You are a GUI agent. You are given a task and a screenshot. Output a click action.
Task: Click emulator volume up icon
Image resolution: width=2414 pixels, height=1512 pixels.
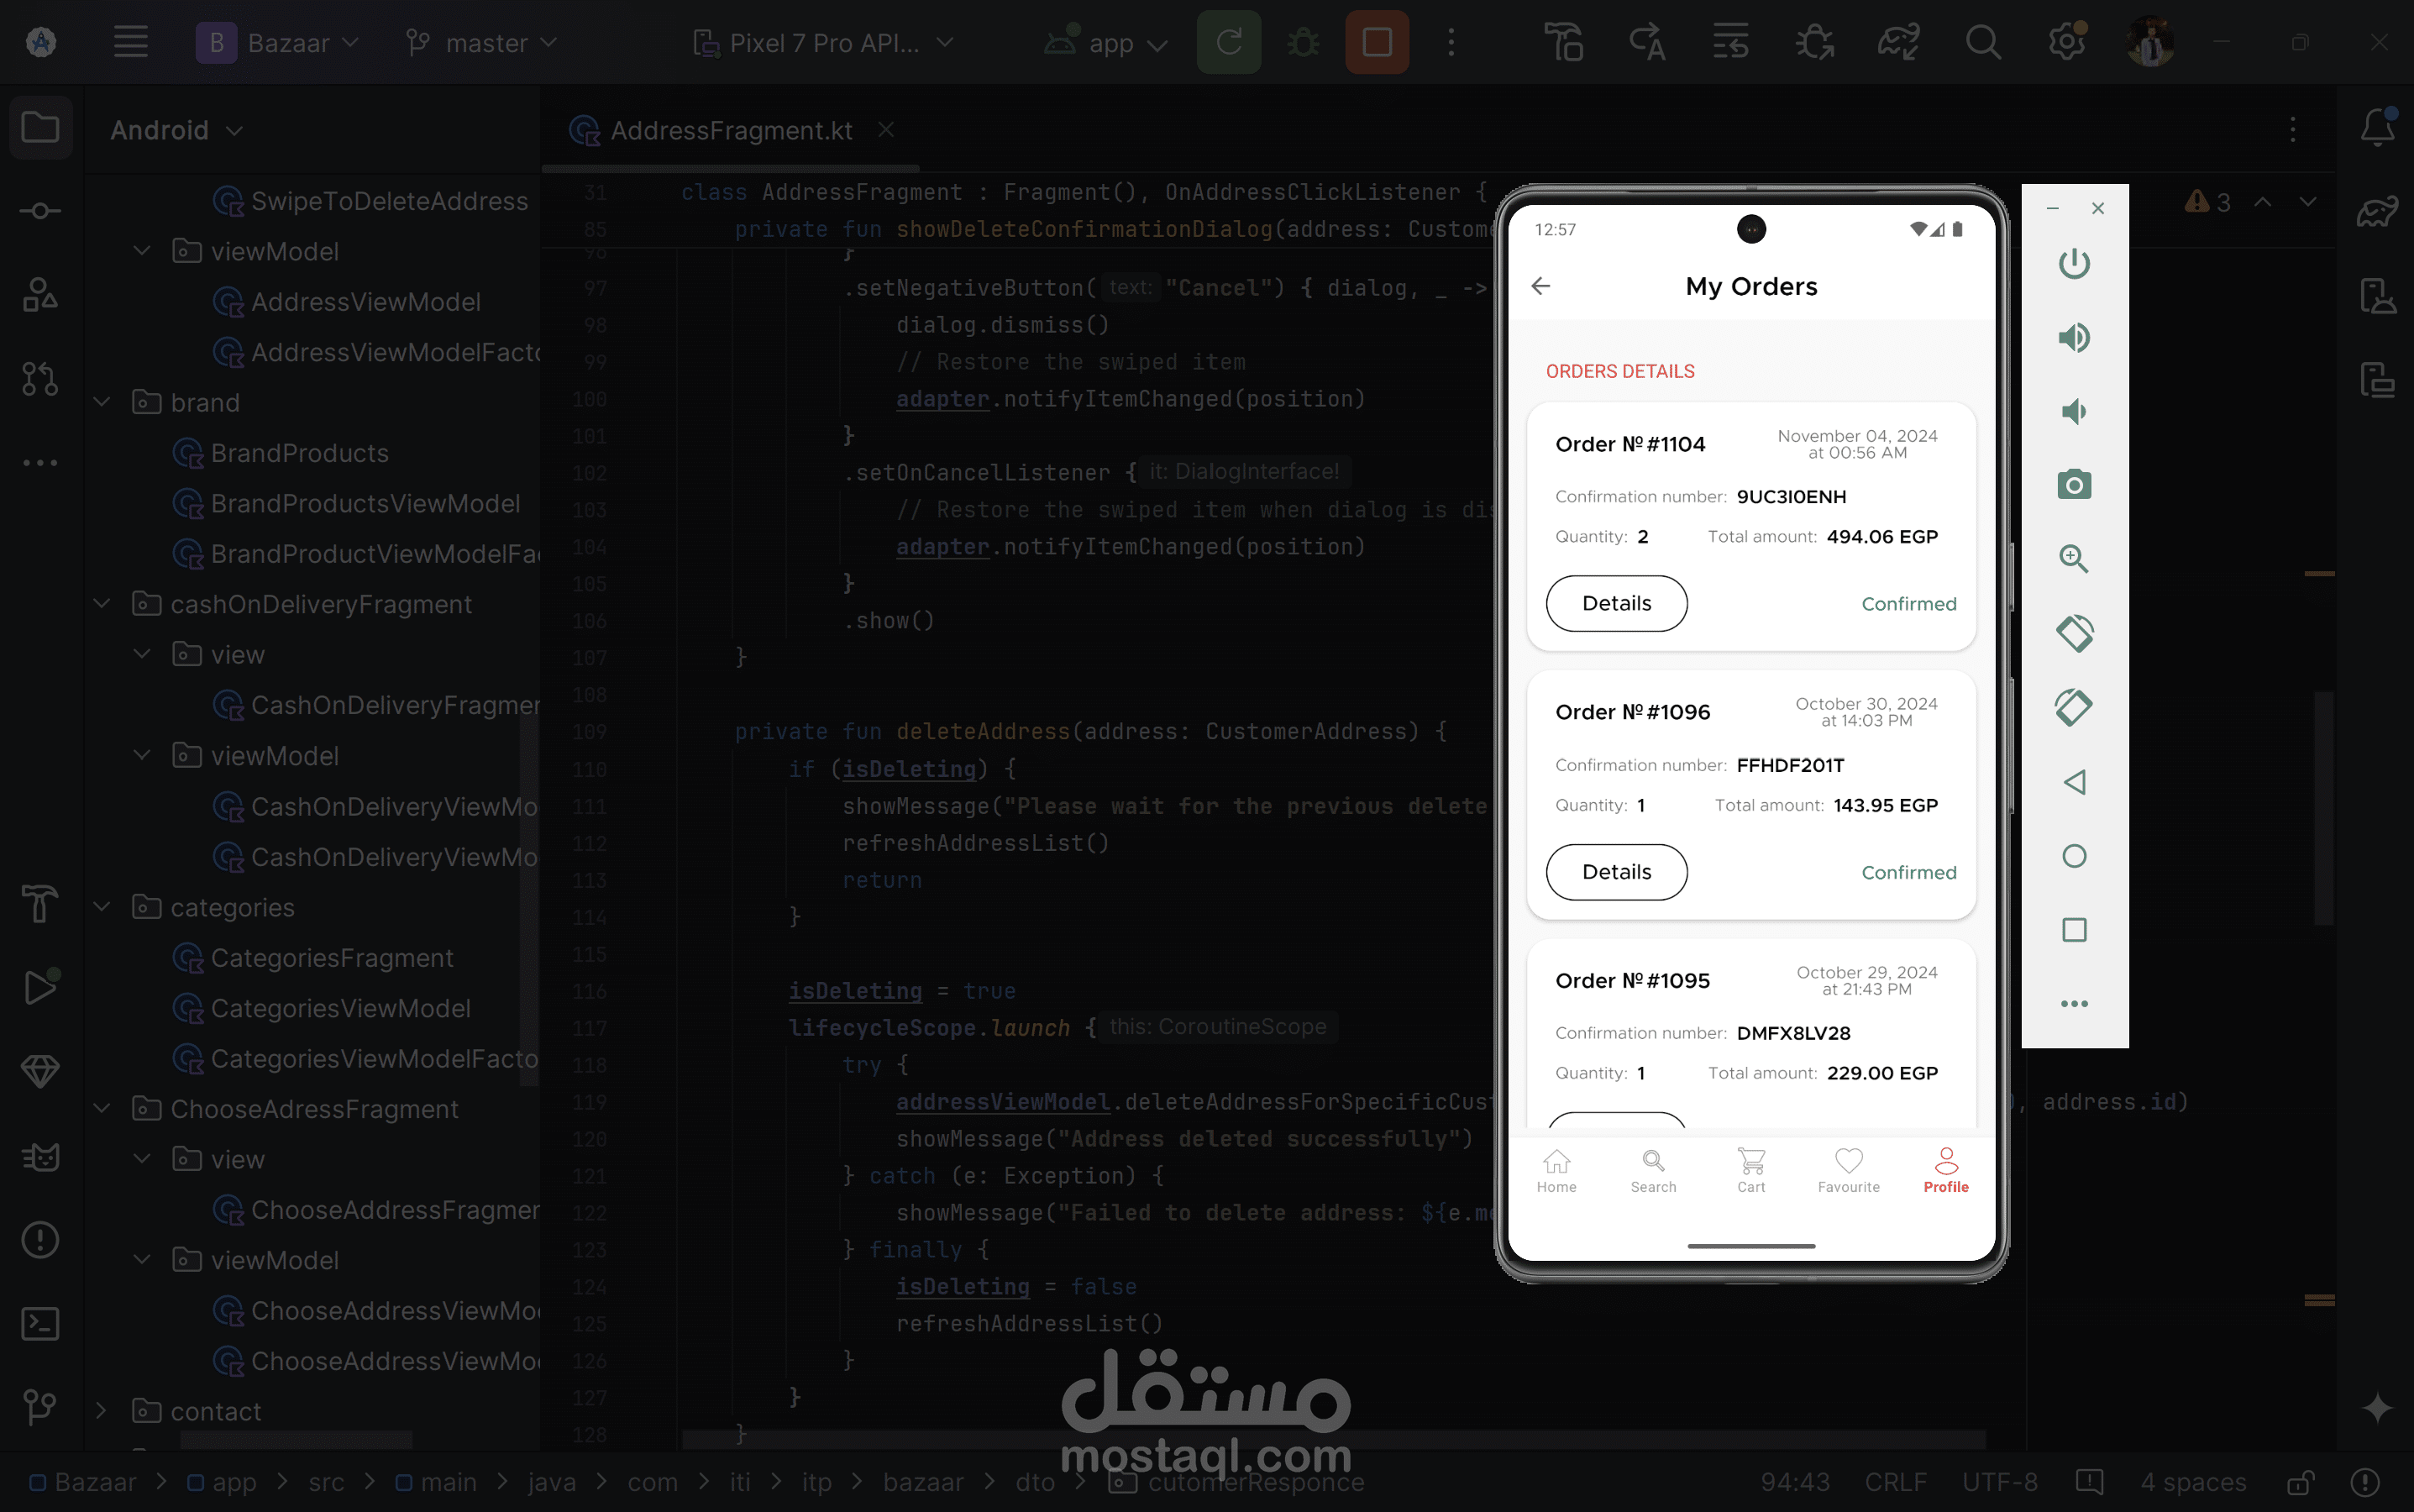click(2074, 338)
